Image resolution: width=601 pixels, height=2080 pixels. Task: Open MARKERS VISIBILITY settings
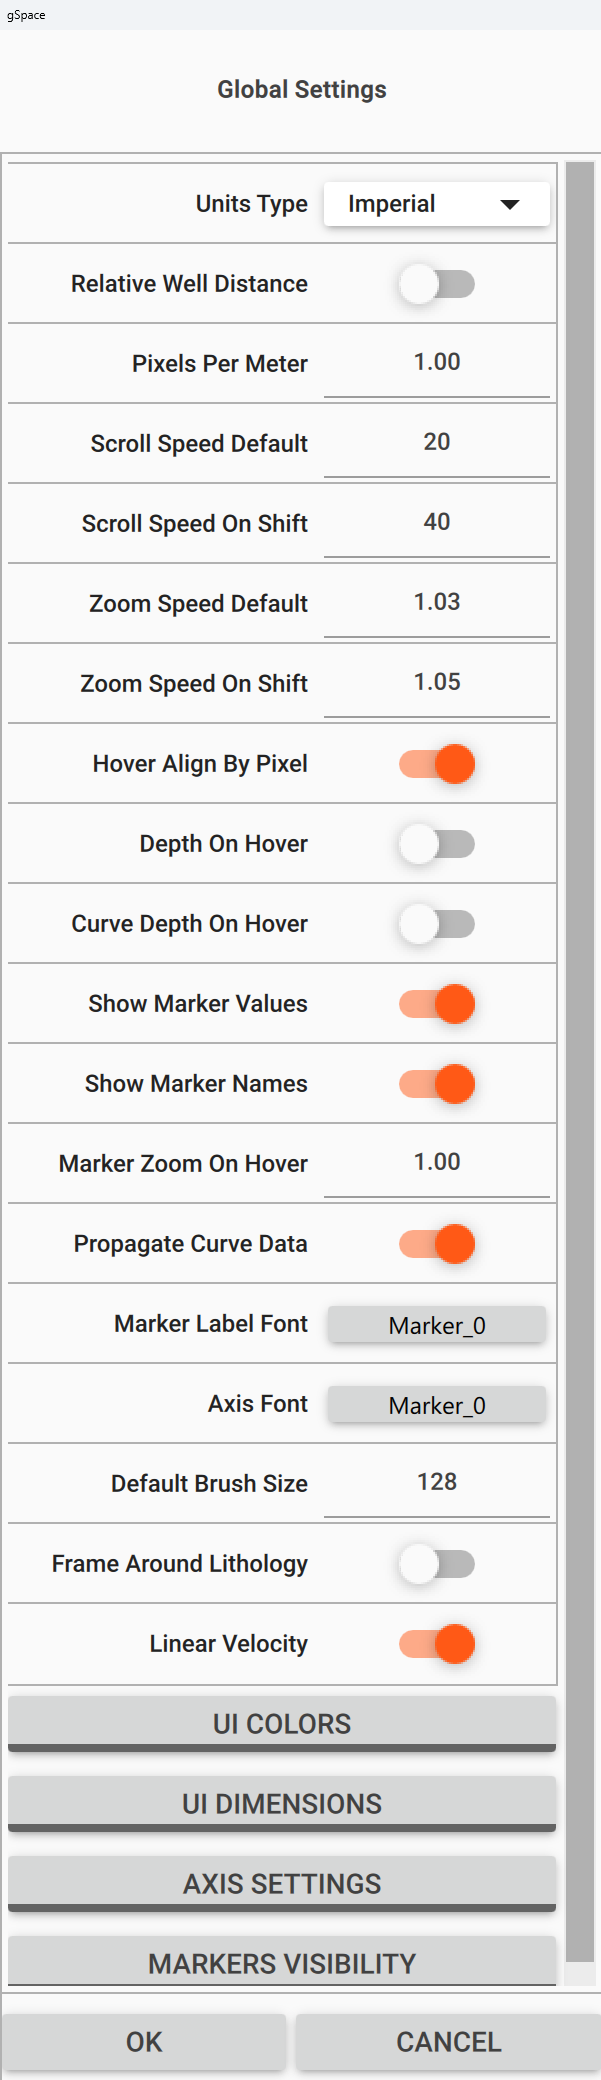pos(281,1962)
